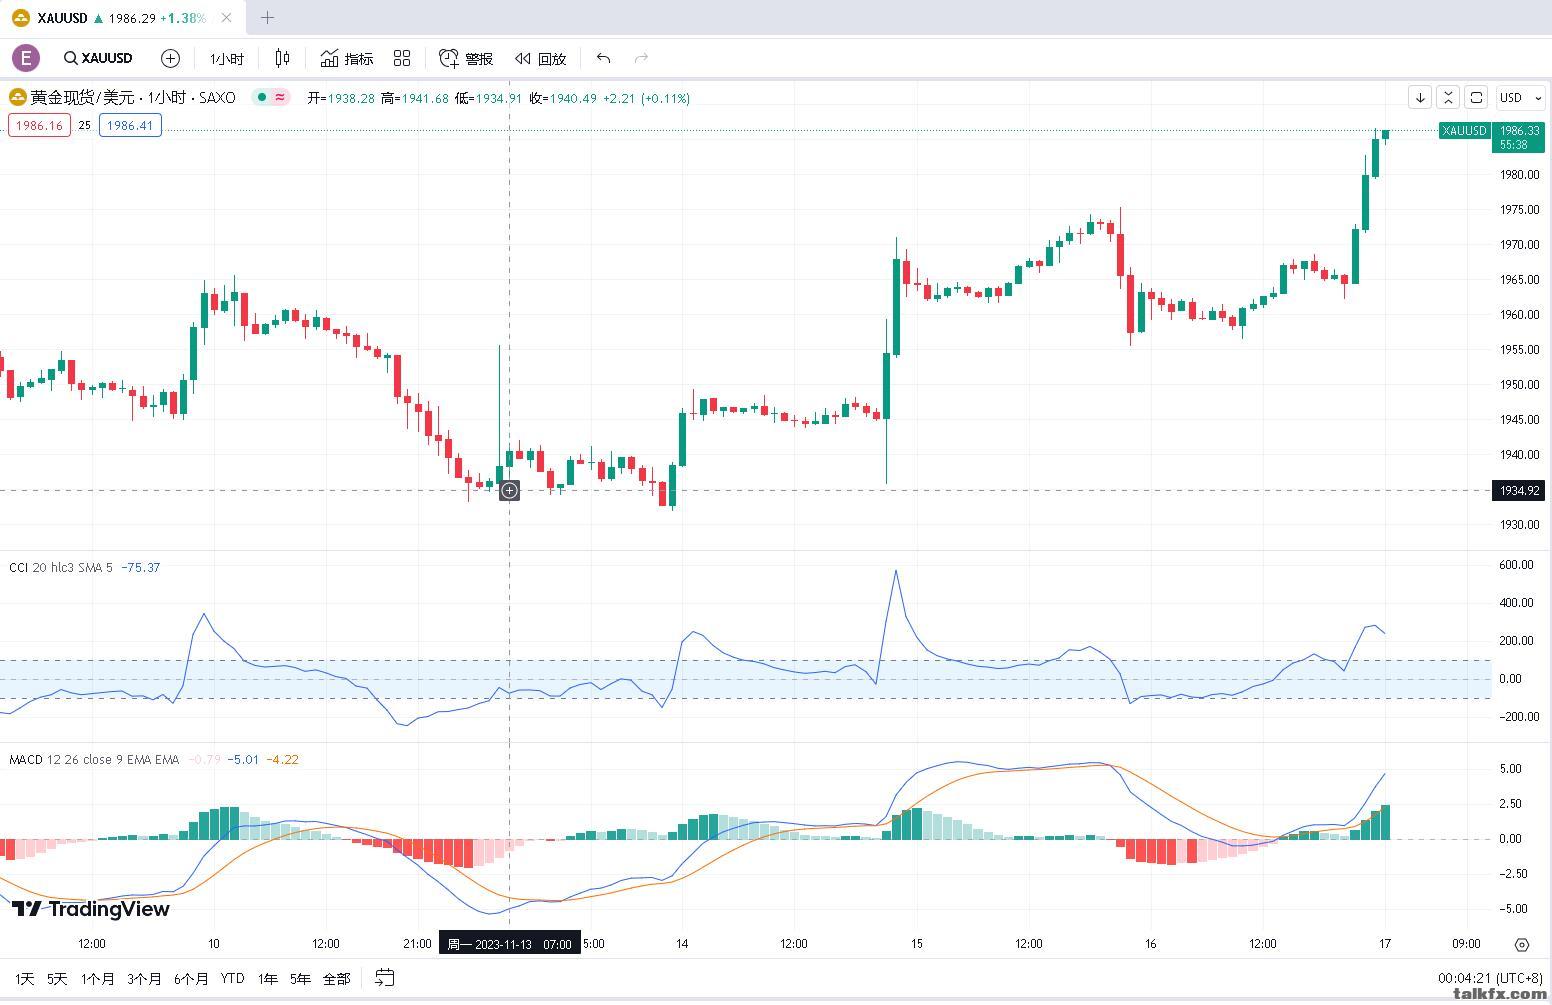The image size is (1552, 1005).
Task: Set range to 1年
Action: coord(267,978)
